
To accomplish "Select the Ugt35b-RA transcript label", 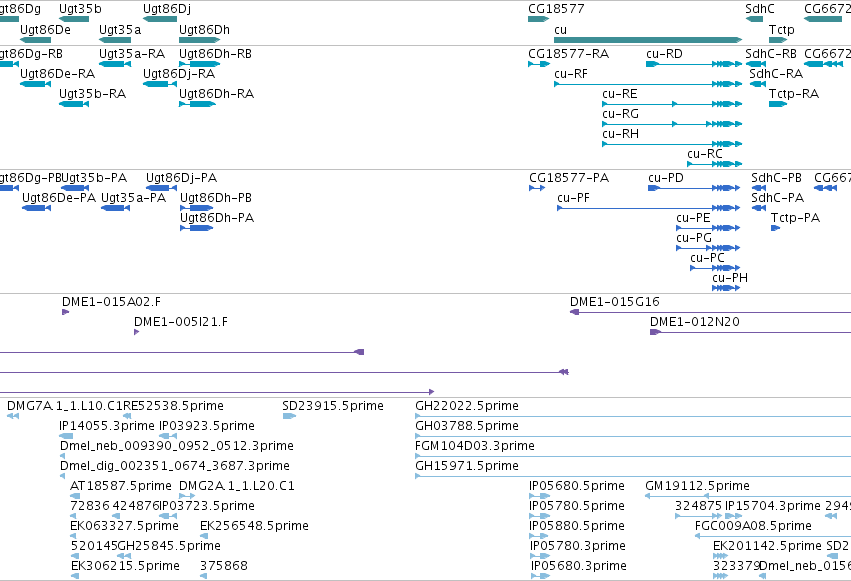I will pos(93,94).
